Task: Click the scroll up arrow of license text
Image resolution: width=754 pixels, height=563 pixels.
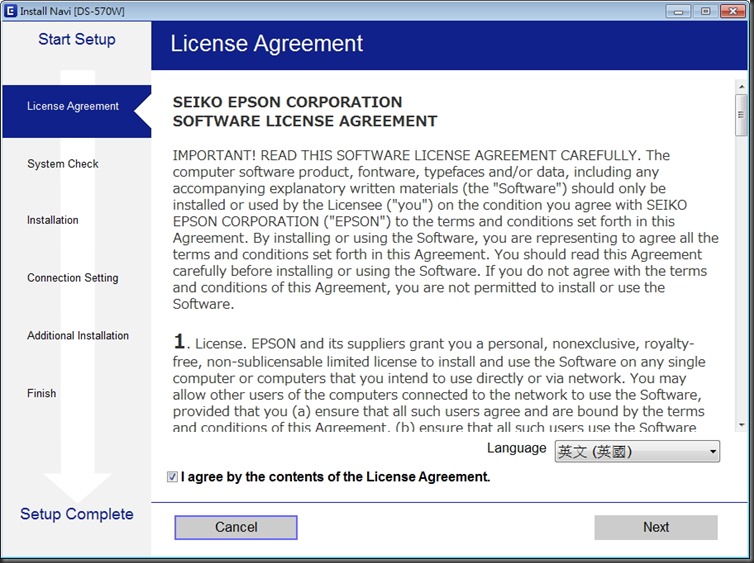Action: click(x=741, y=87)
